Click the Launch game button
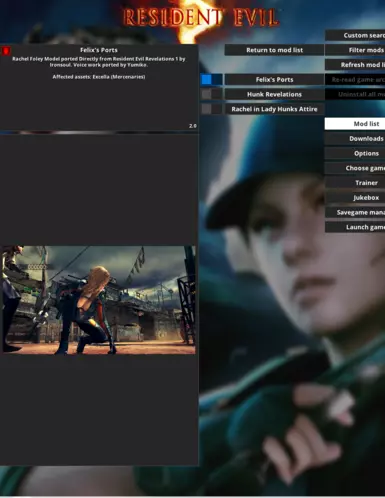 pos(355,227)
